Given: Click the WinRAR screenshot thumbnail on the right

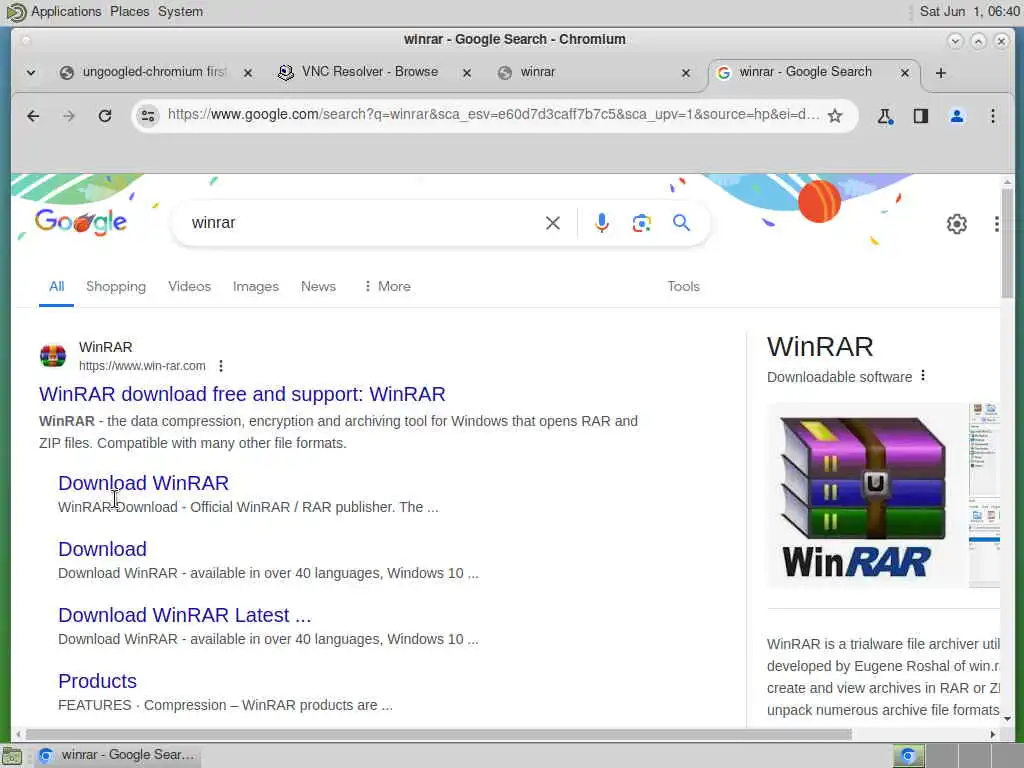Looking at the screenshot, I should (x=984, y=496).
